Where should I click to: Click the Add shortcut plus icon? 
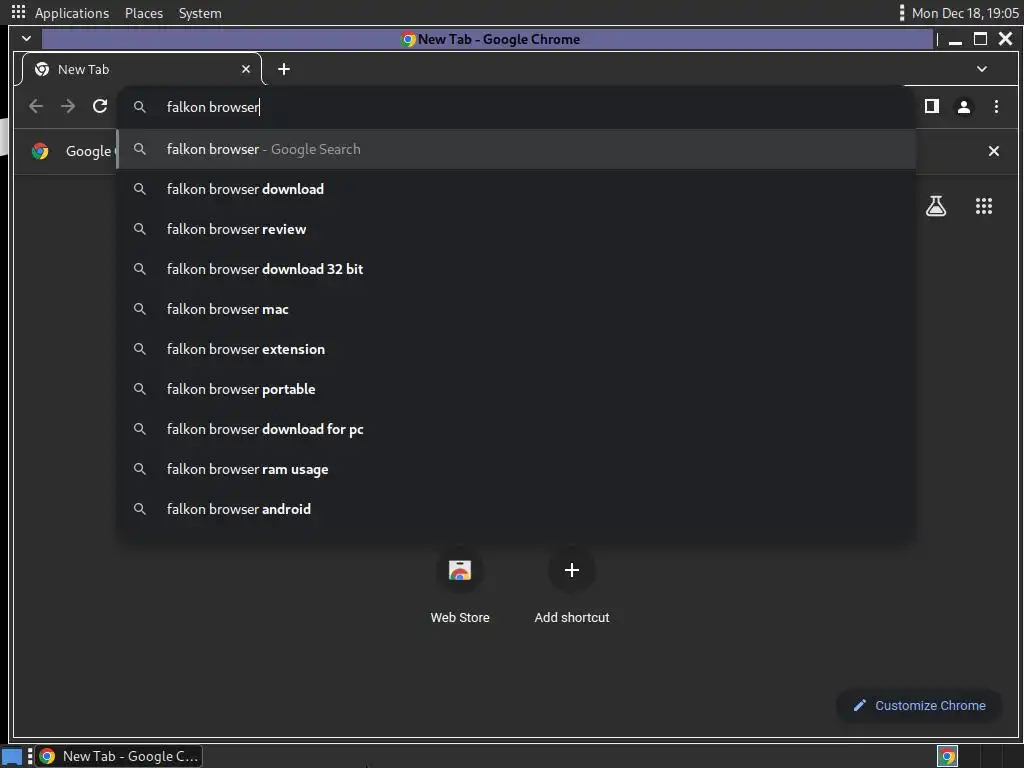[571, 570]
